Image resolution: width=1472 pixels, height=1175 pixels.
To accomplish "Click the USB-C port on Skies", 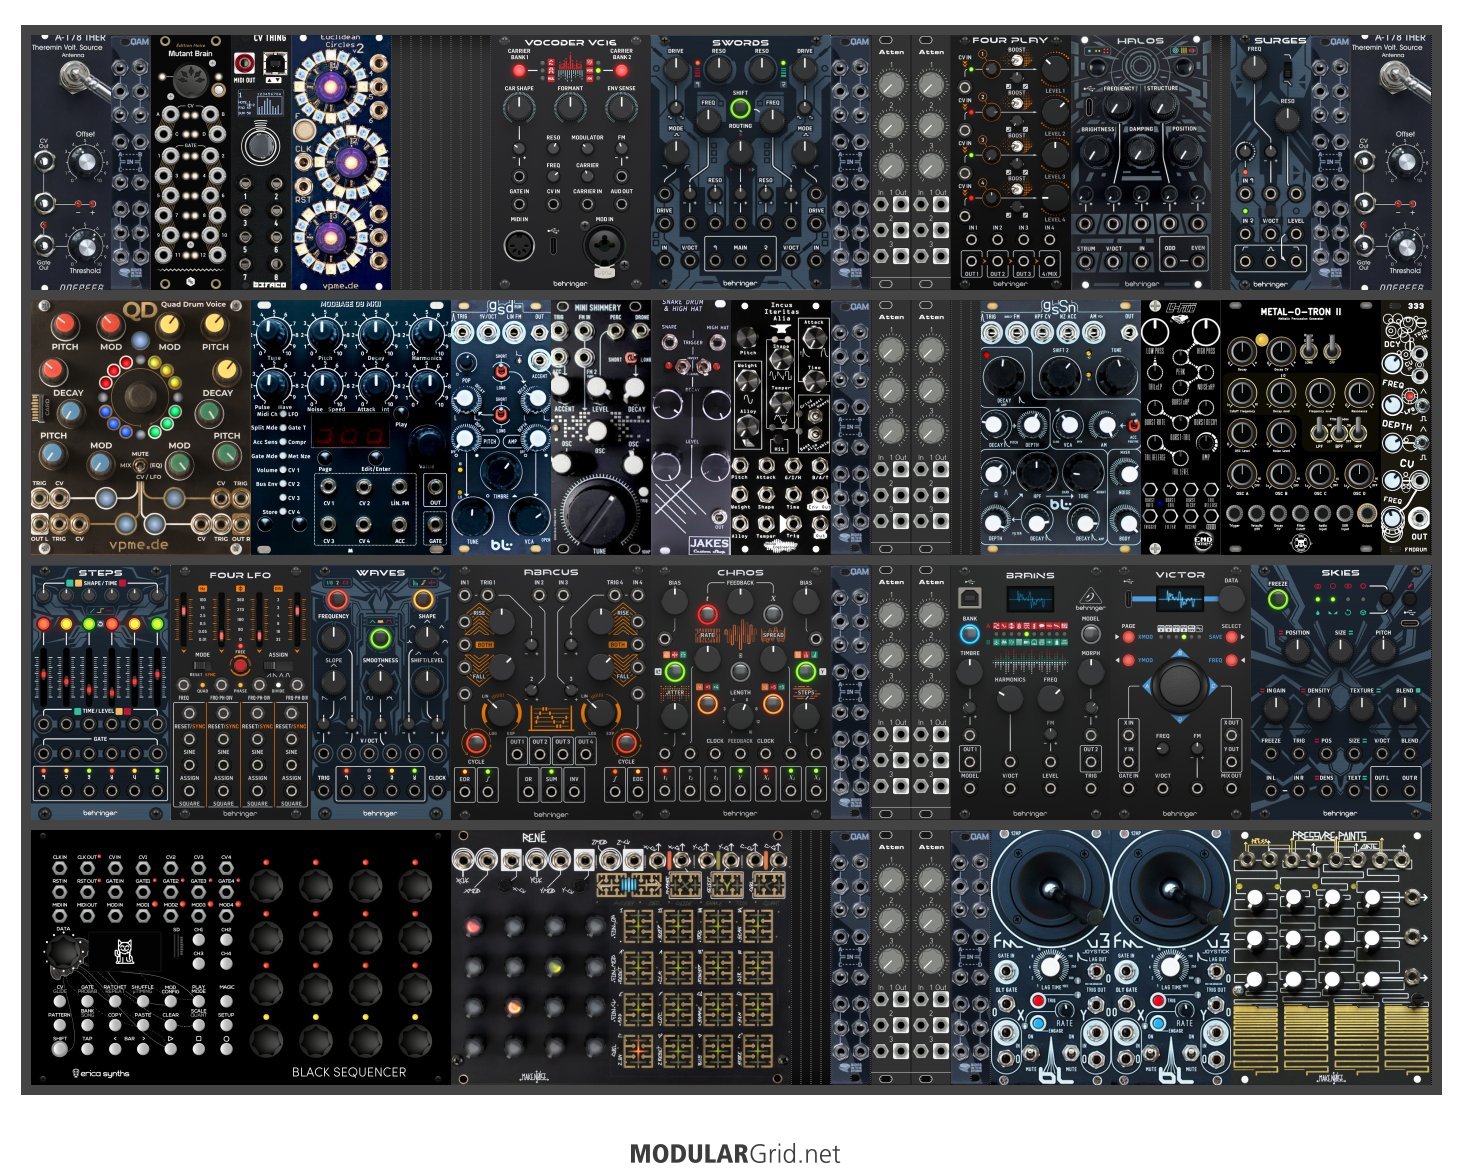I will (1409, 624).
